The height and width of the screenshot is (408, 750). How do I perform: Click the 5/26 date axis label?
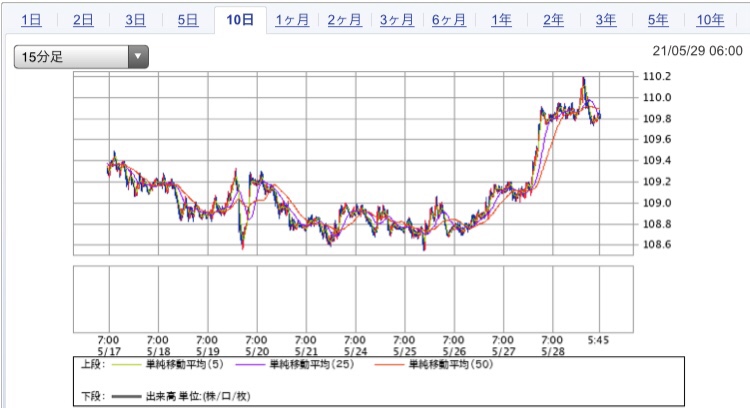click(454, 352)
